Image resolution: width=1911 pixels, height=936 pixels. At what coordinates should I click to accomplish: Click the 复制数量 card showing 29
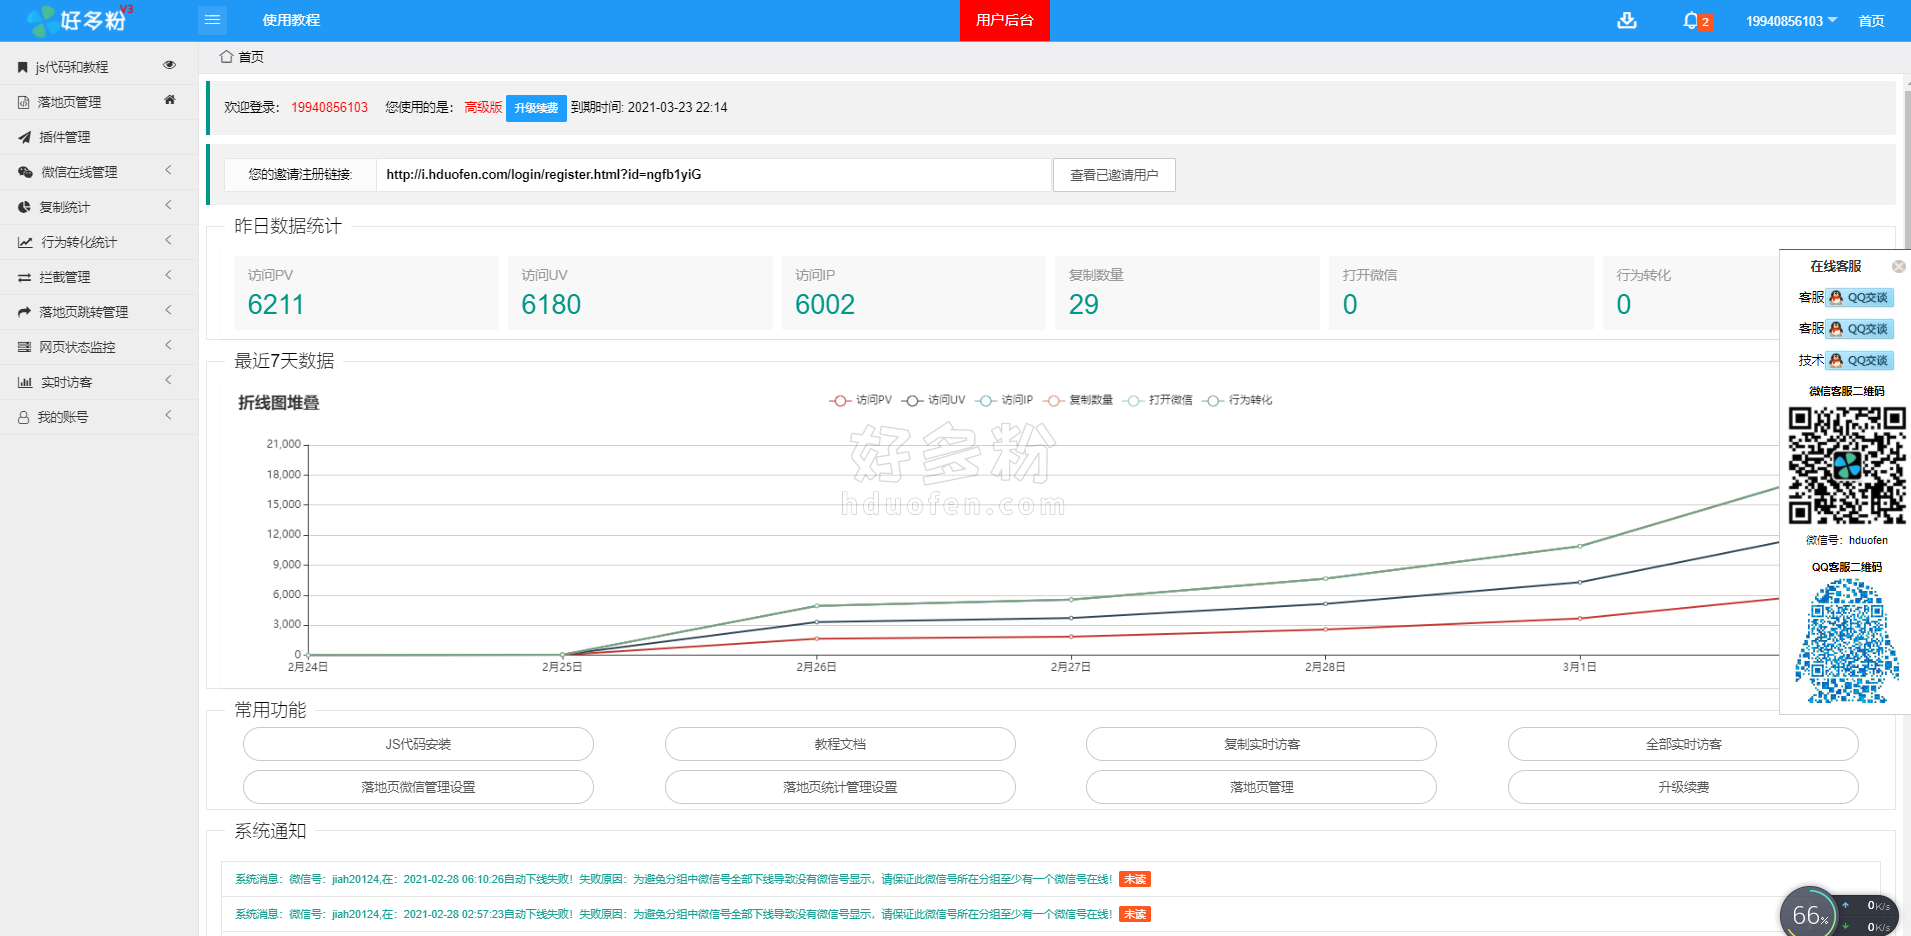(1188, 293)
